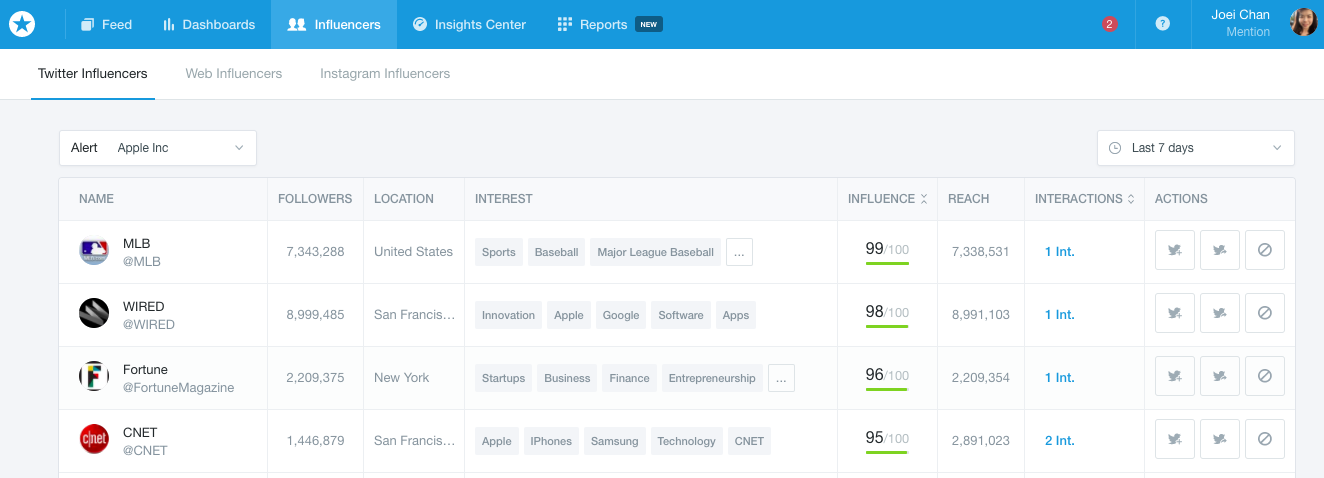Block the WIRED influencer
This screenshot has width=1324, height=478.
pos(1265,314)
